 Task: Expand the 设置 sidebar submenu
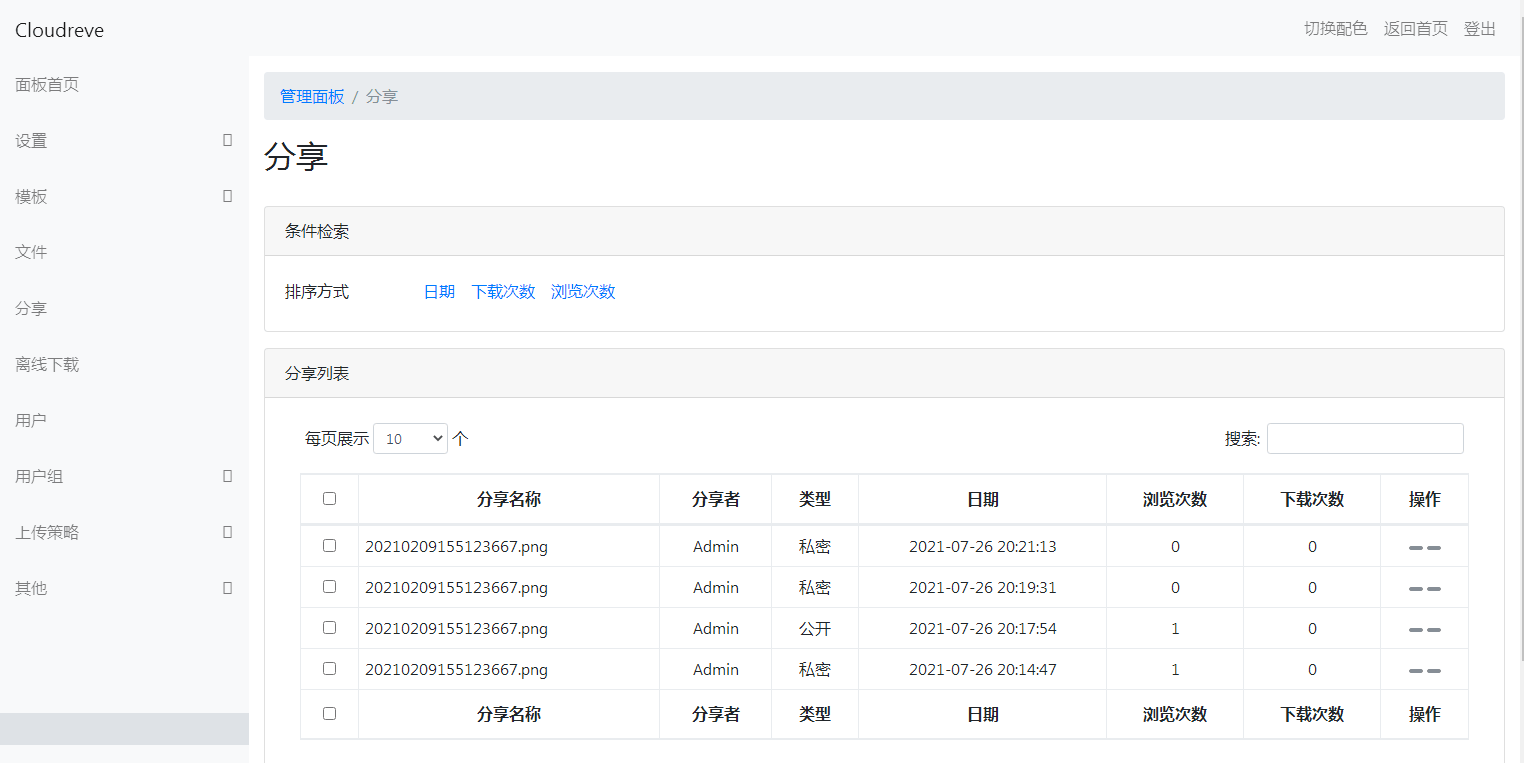click(124, 141)
